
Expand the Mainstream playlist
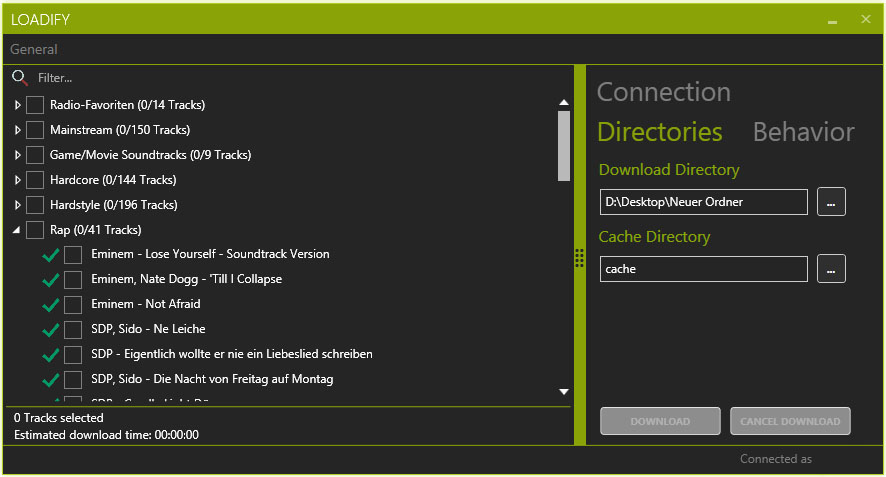[x=18, y=130]
